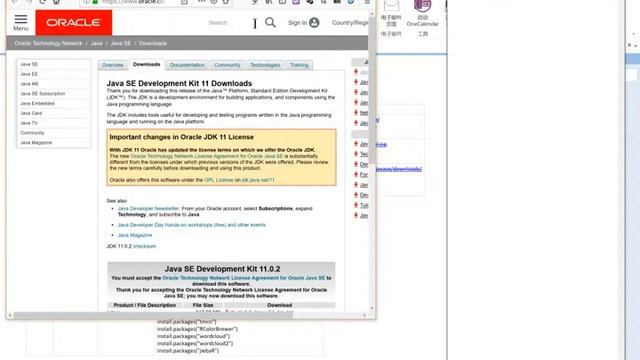Screen dimensions: 640x360
Task: Click the bookmark star in address bar
Action: tap(226, 2)
